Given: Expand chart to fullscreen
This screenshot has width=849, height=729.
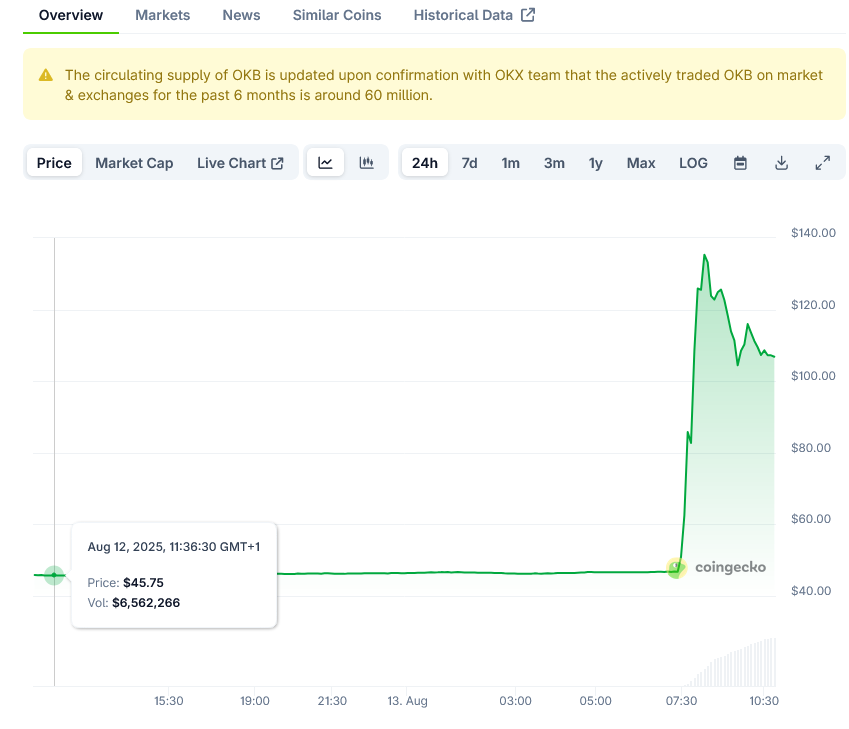Looking at the screenshot, I should pos(822,162).
